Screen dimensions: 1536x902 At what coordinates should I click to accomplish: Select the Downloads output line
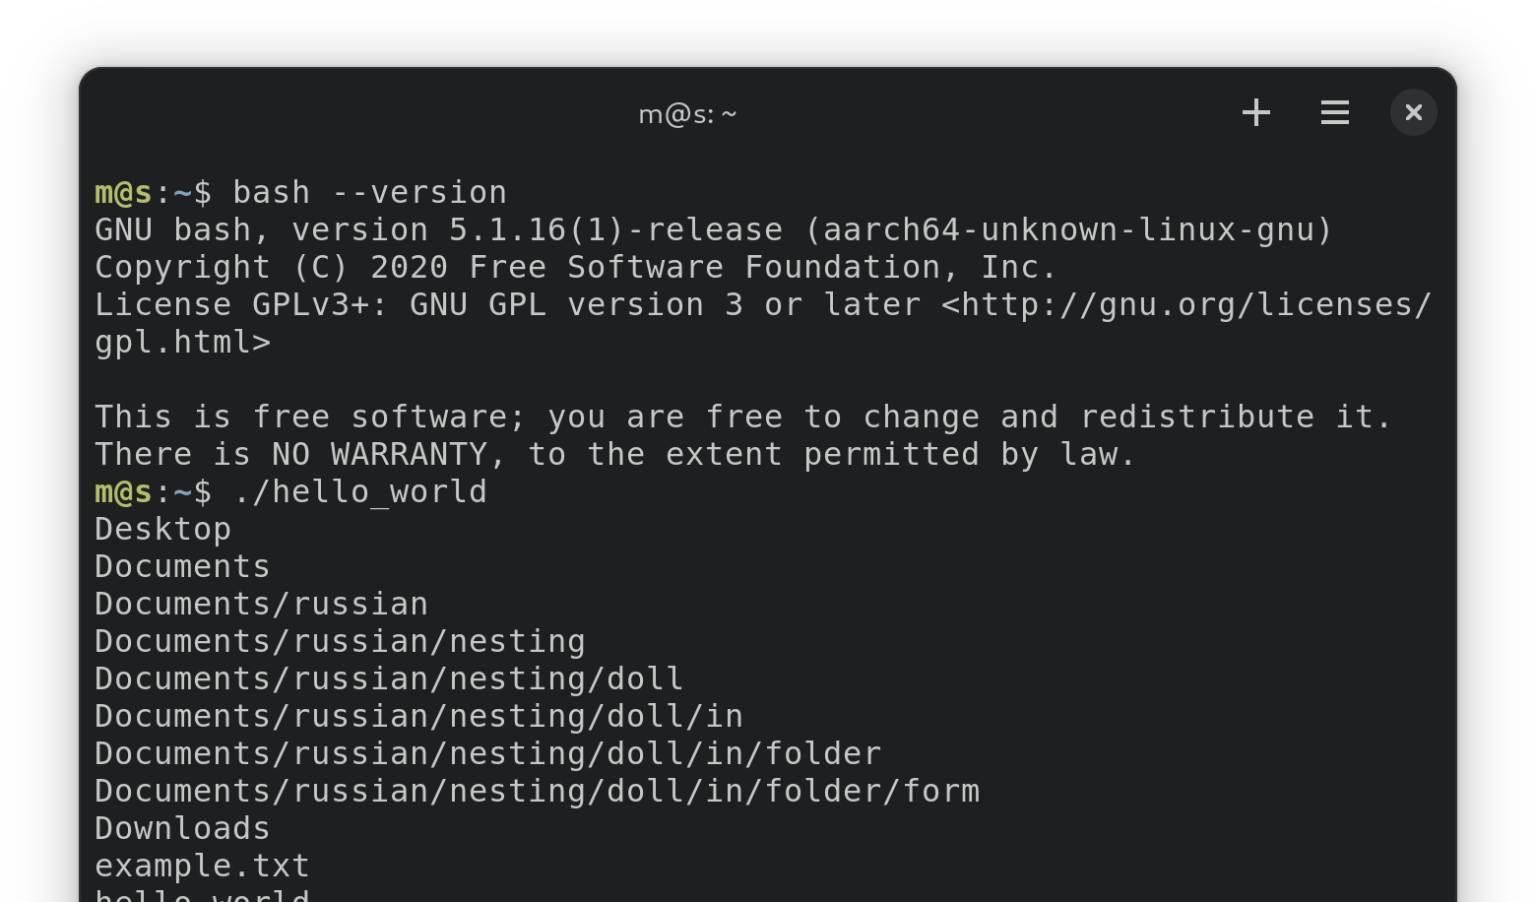182,829
